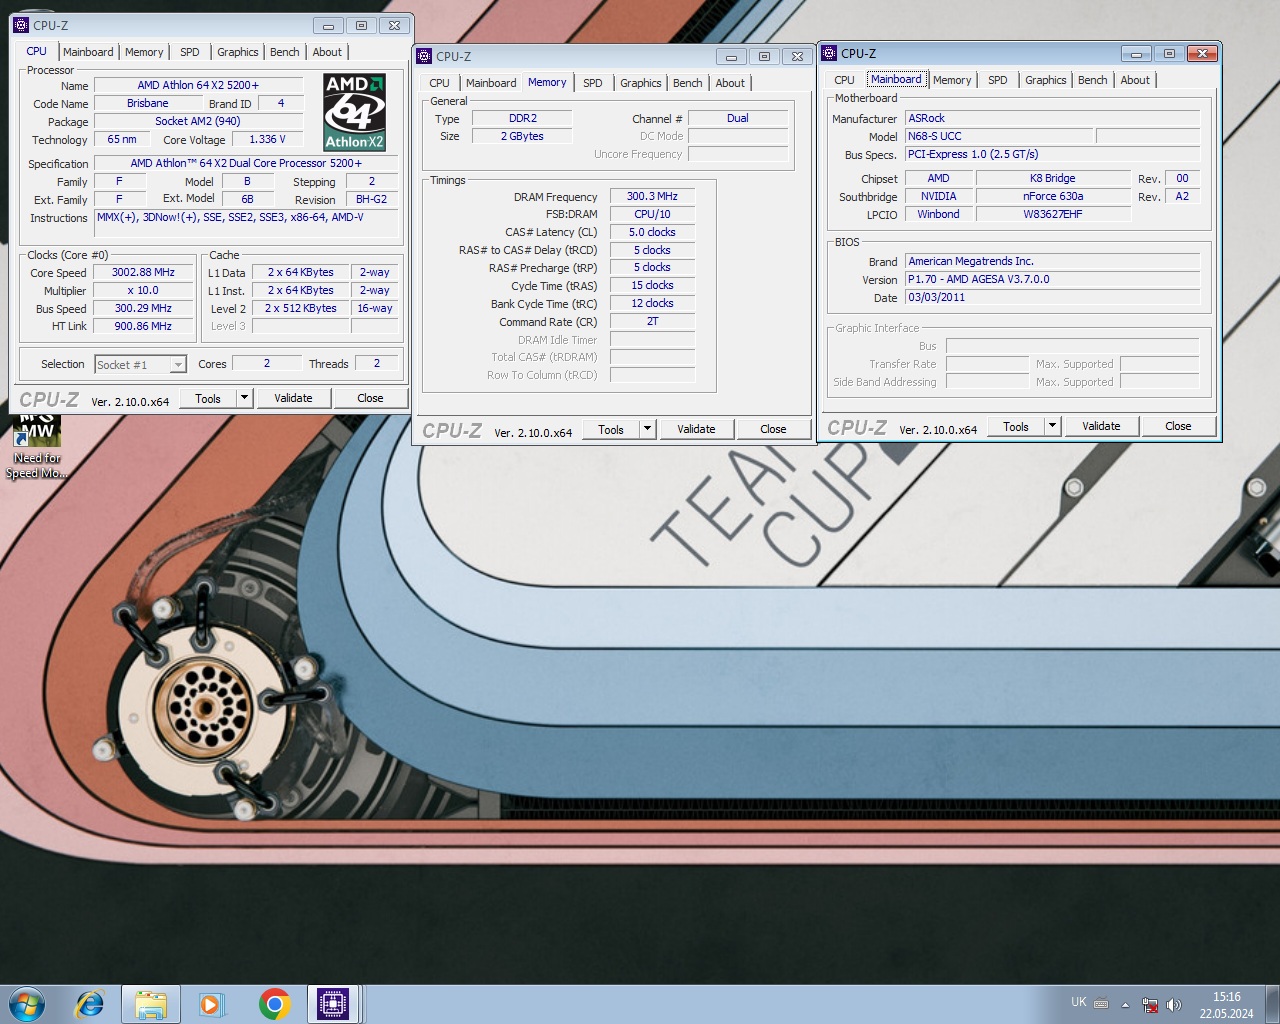Image resolution: width=1280 pixels, height=1024 pixels.
Task: Click Tools button in left CPU-Z window
Action: click(x=208, y=398)
